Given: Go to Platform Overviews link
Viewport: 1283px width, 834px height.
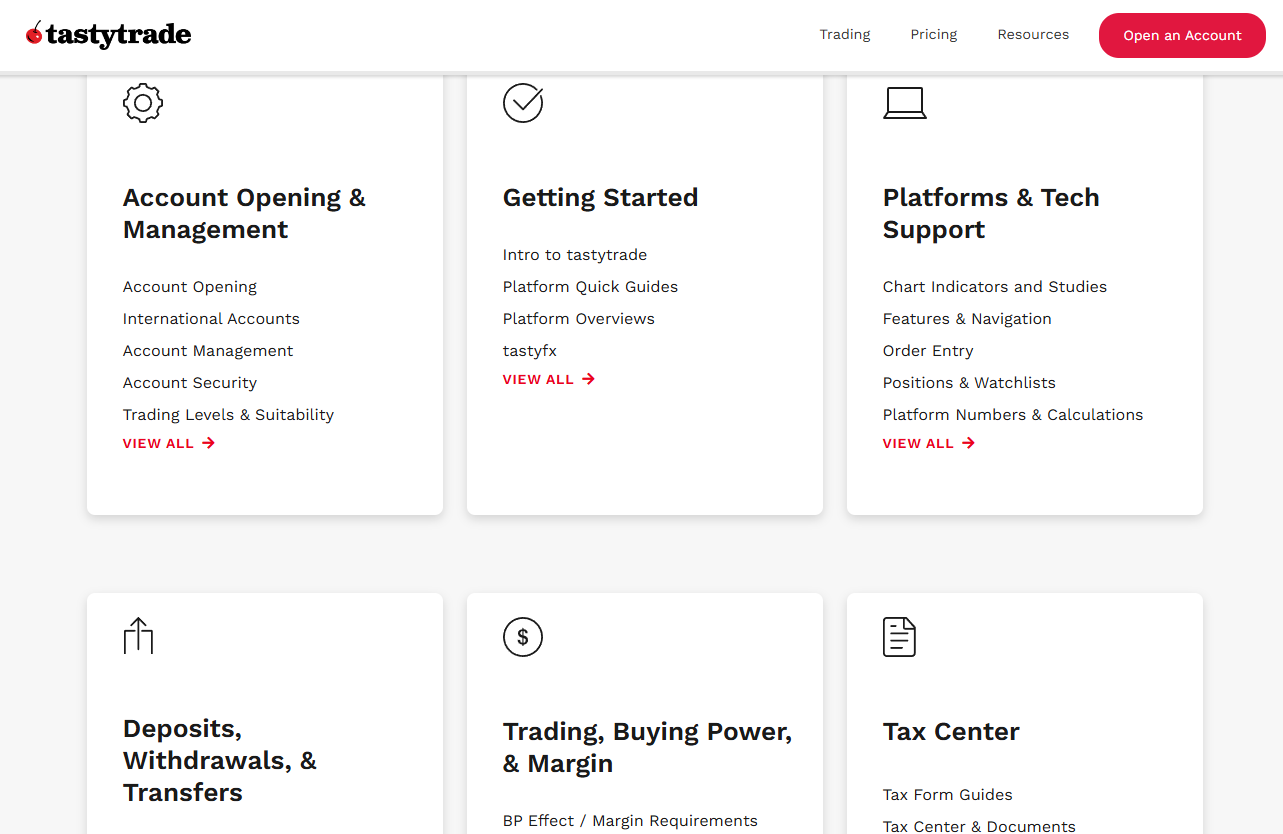Looking at the screenshot, I should 579,319.
